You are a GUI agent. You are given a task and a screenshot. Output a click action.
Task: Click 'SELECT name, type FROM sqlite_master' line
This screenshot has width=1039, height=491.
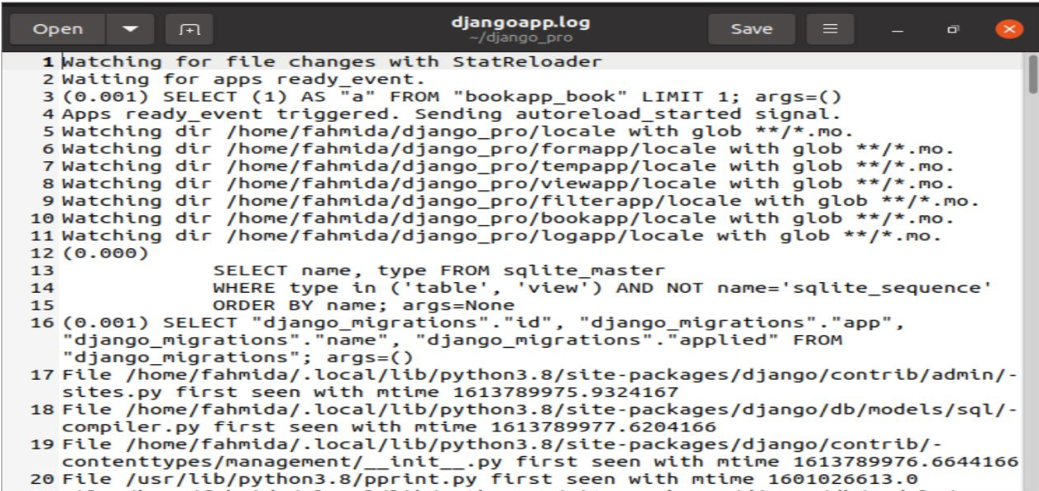(x=439, y=270)
